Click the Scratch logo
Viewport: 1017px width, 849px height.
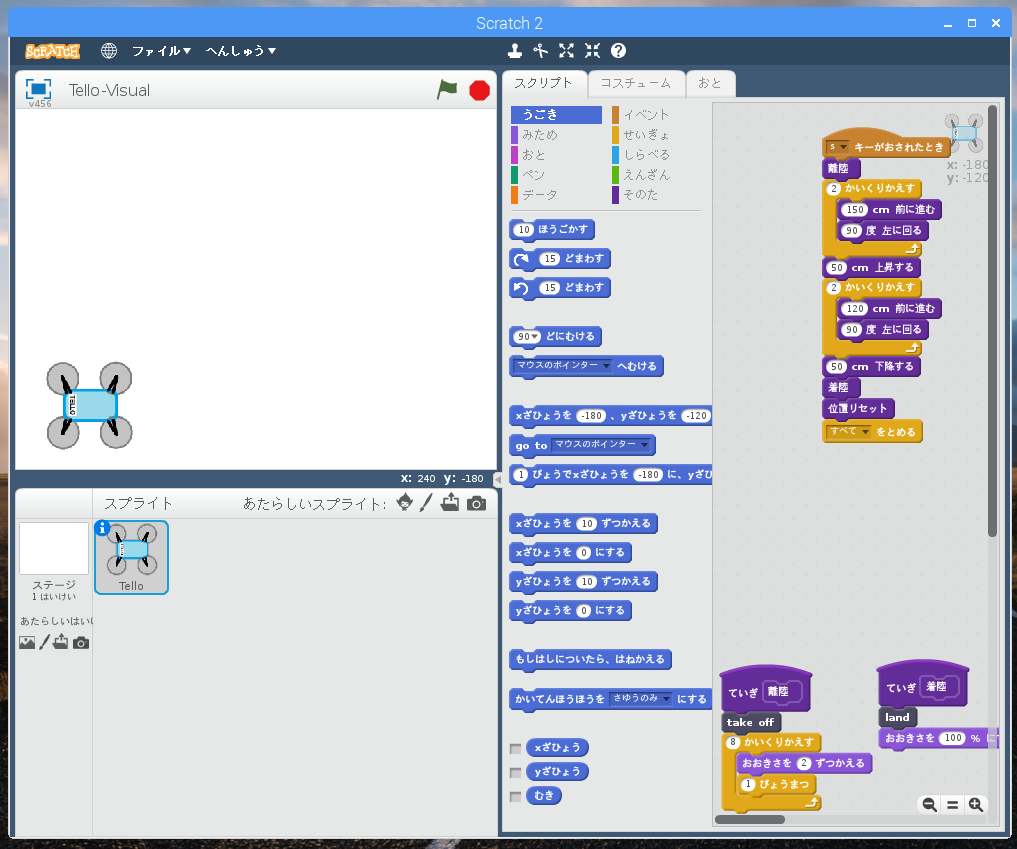[53, 51]
